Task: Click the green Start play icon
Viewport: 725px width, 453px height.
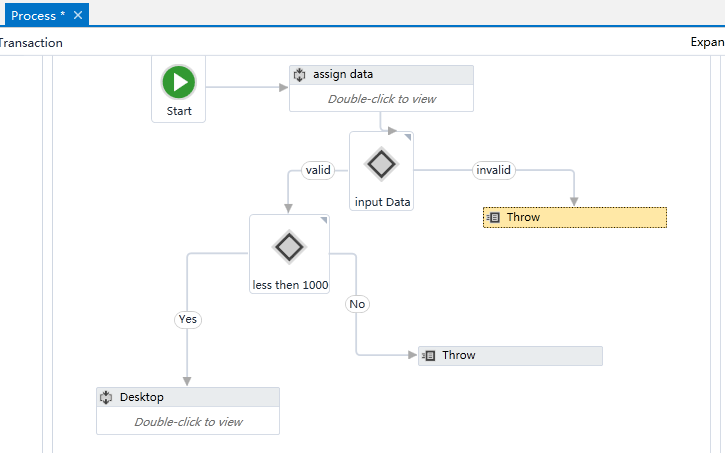Action: point(178,82)
